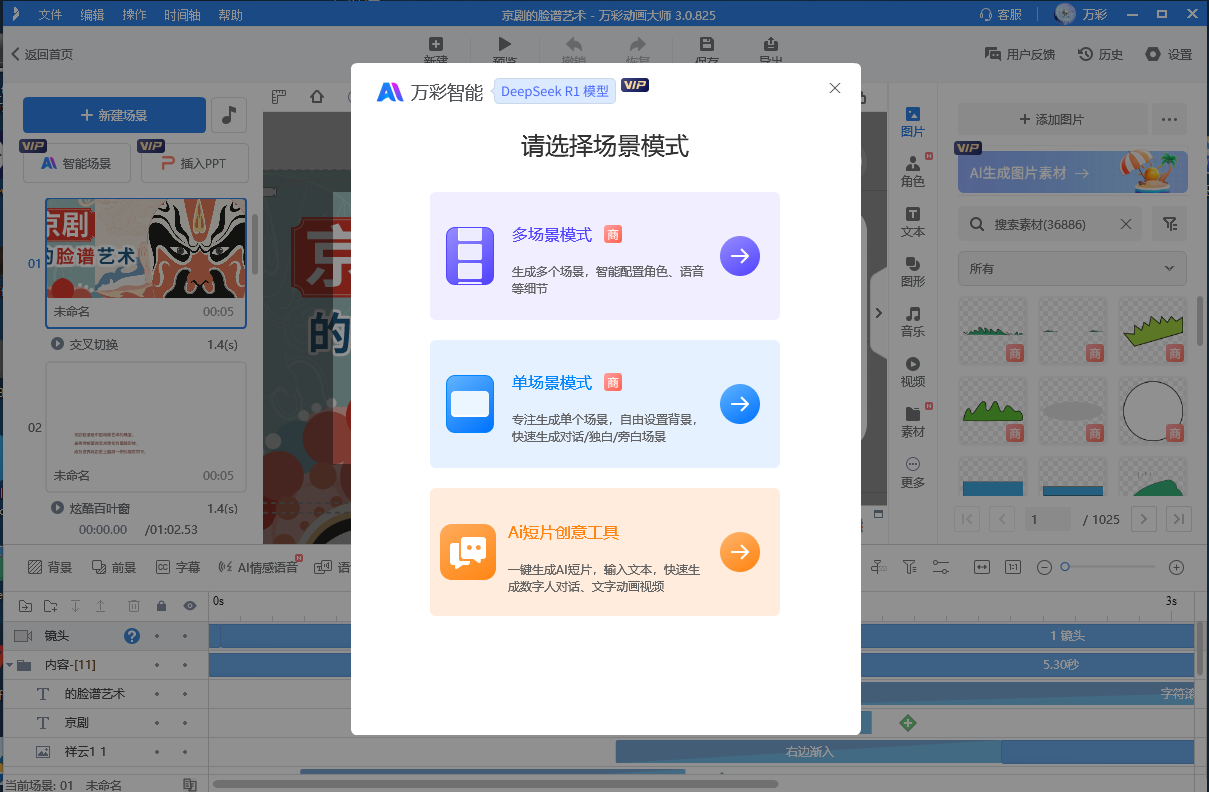Click the DeepSeek R1 模型 selector
Viewport: 1209px width, 792px height.
pyautogui.click(x=555, y=91)
